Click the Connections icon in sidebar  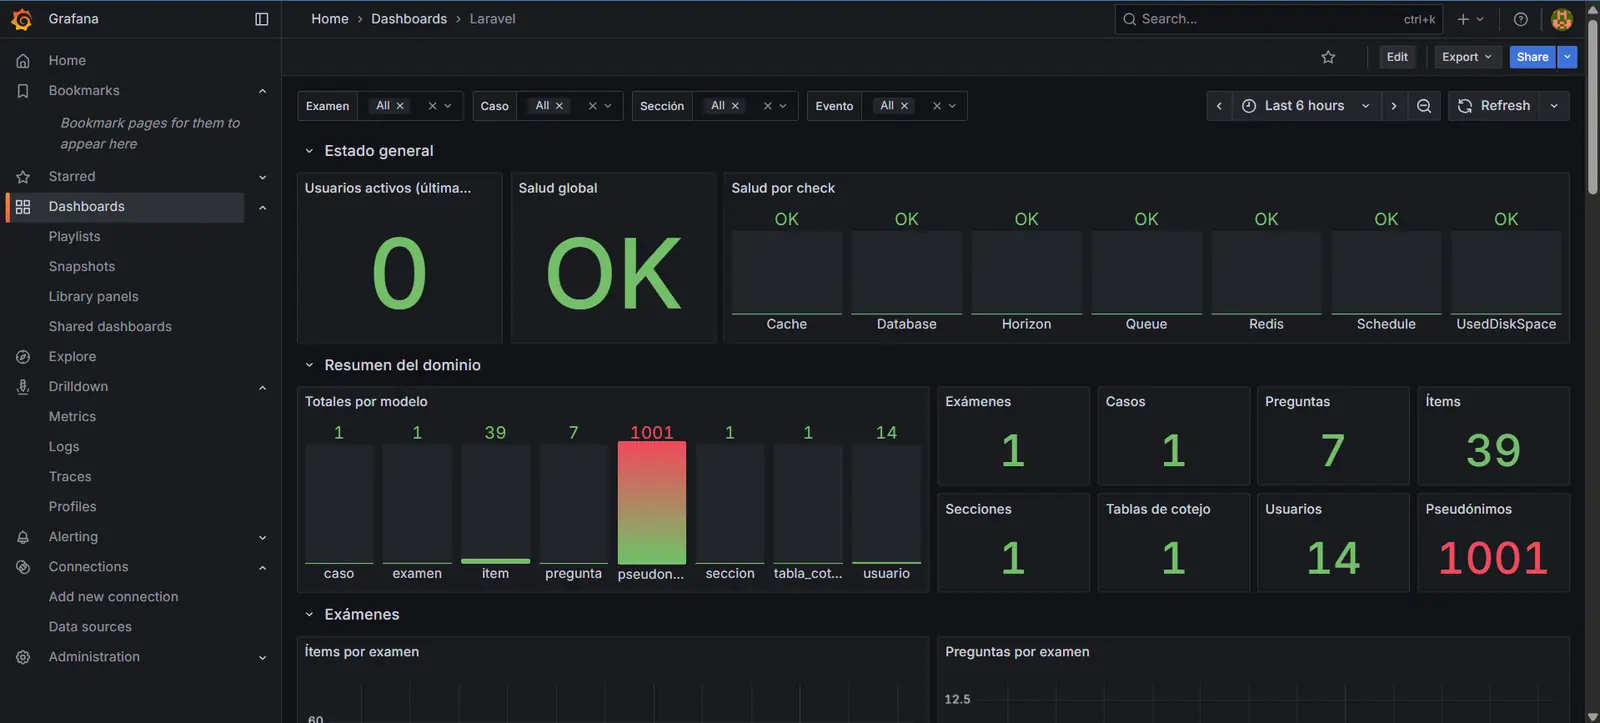point(23,567)
